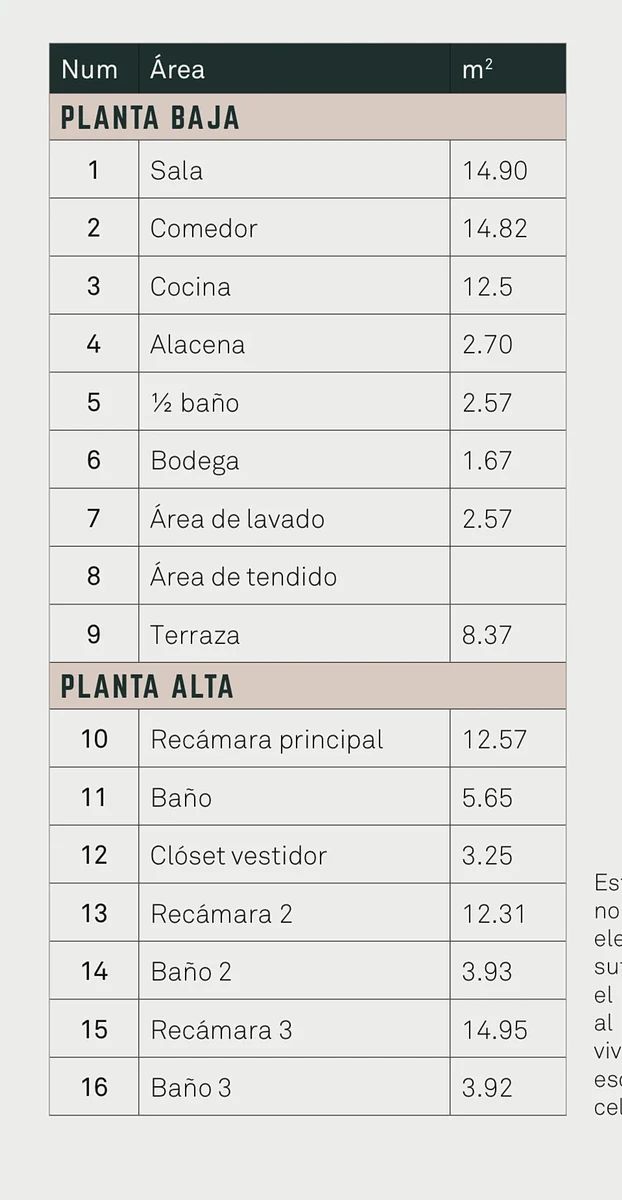This screenshot has height=1200, width=622.
Task: Select the Área de tendido row
Action: click(307, 576)
